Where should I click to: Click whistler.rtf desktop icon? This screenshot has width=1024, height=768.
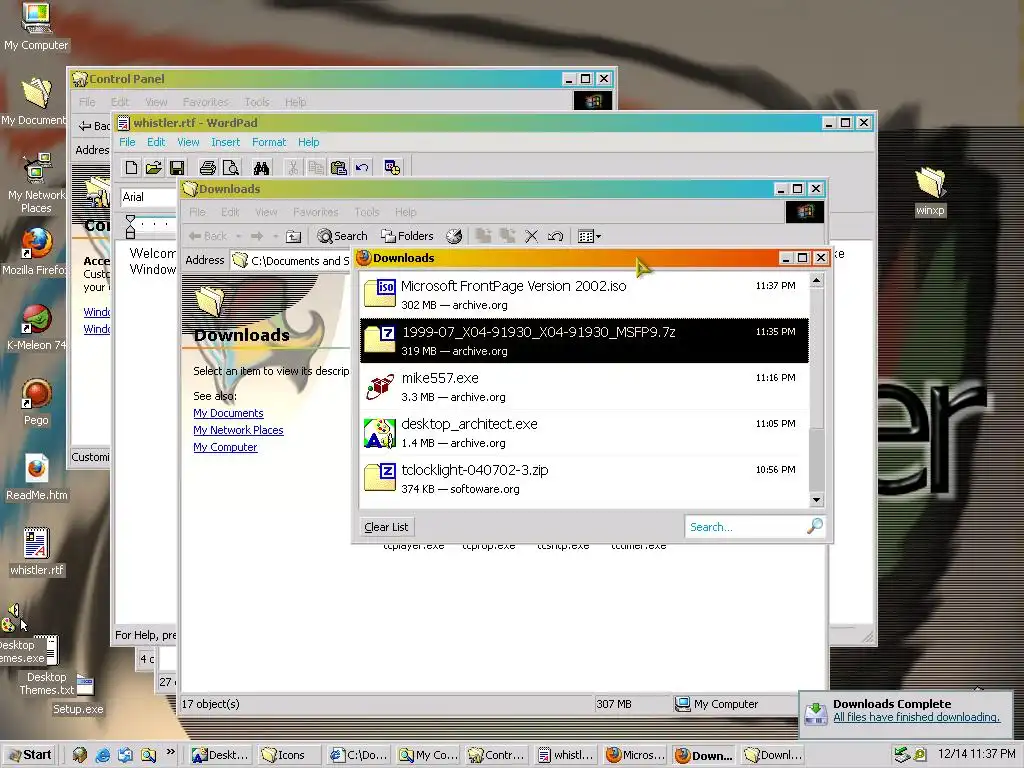(36, 552)
